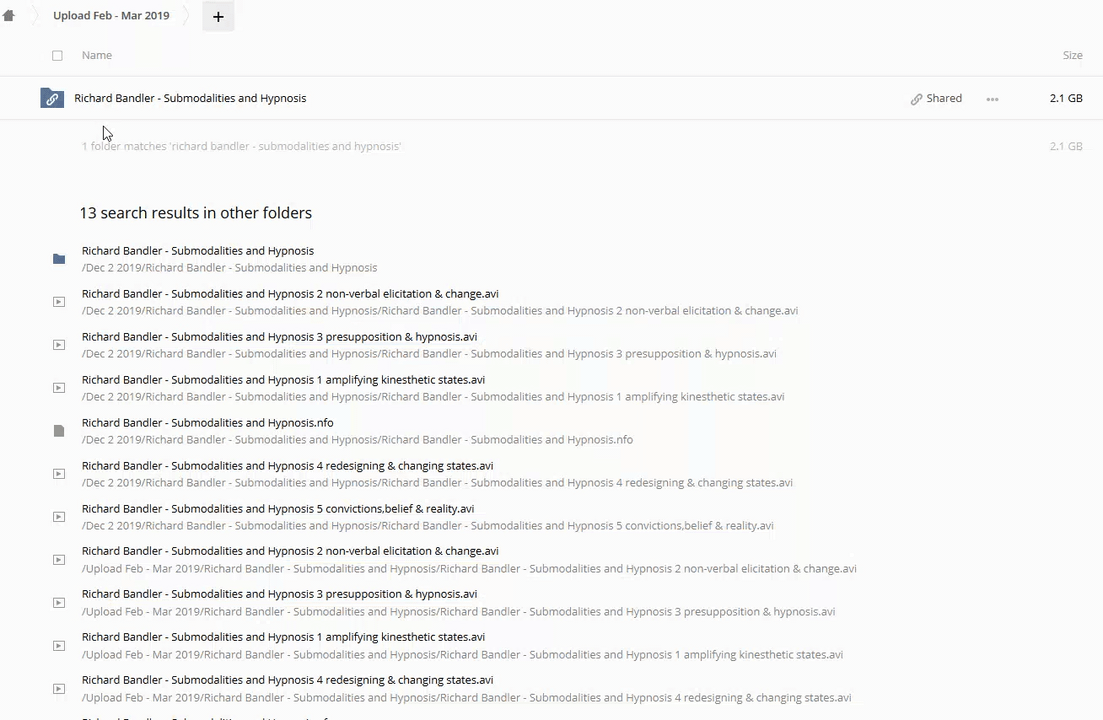Open Dec 2019 folder search result

(x=198, y=251)
